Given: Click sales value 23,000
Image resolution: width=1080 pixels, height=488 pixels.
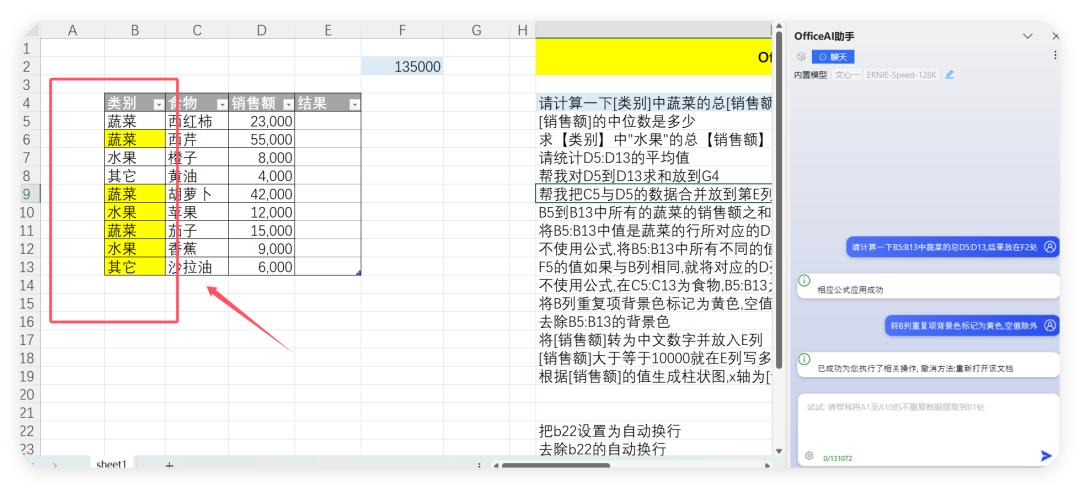Looking at the screenshot, I should pos(262,121).
